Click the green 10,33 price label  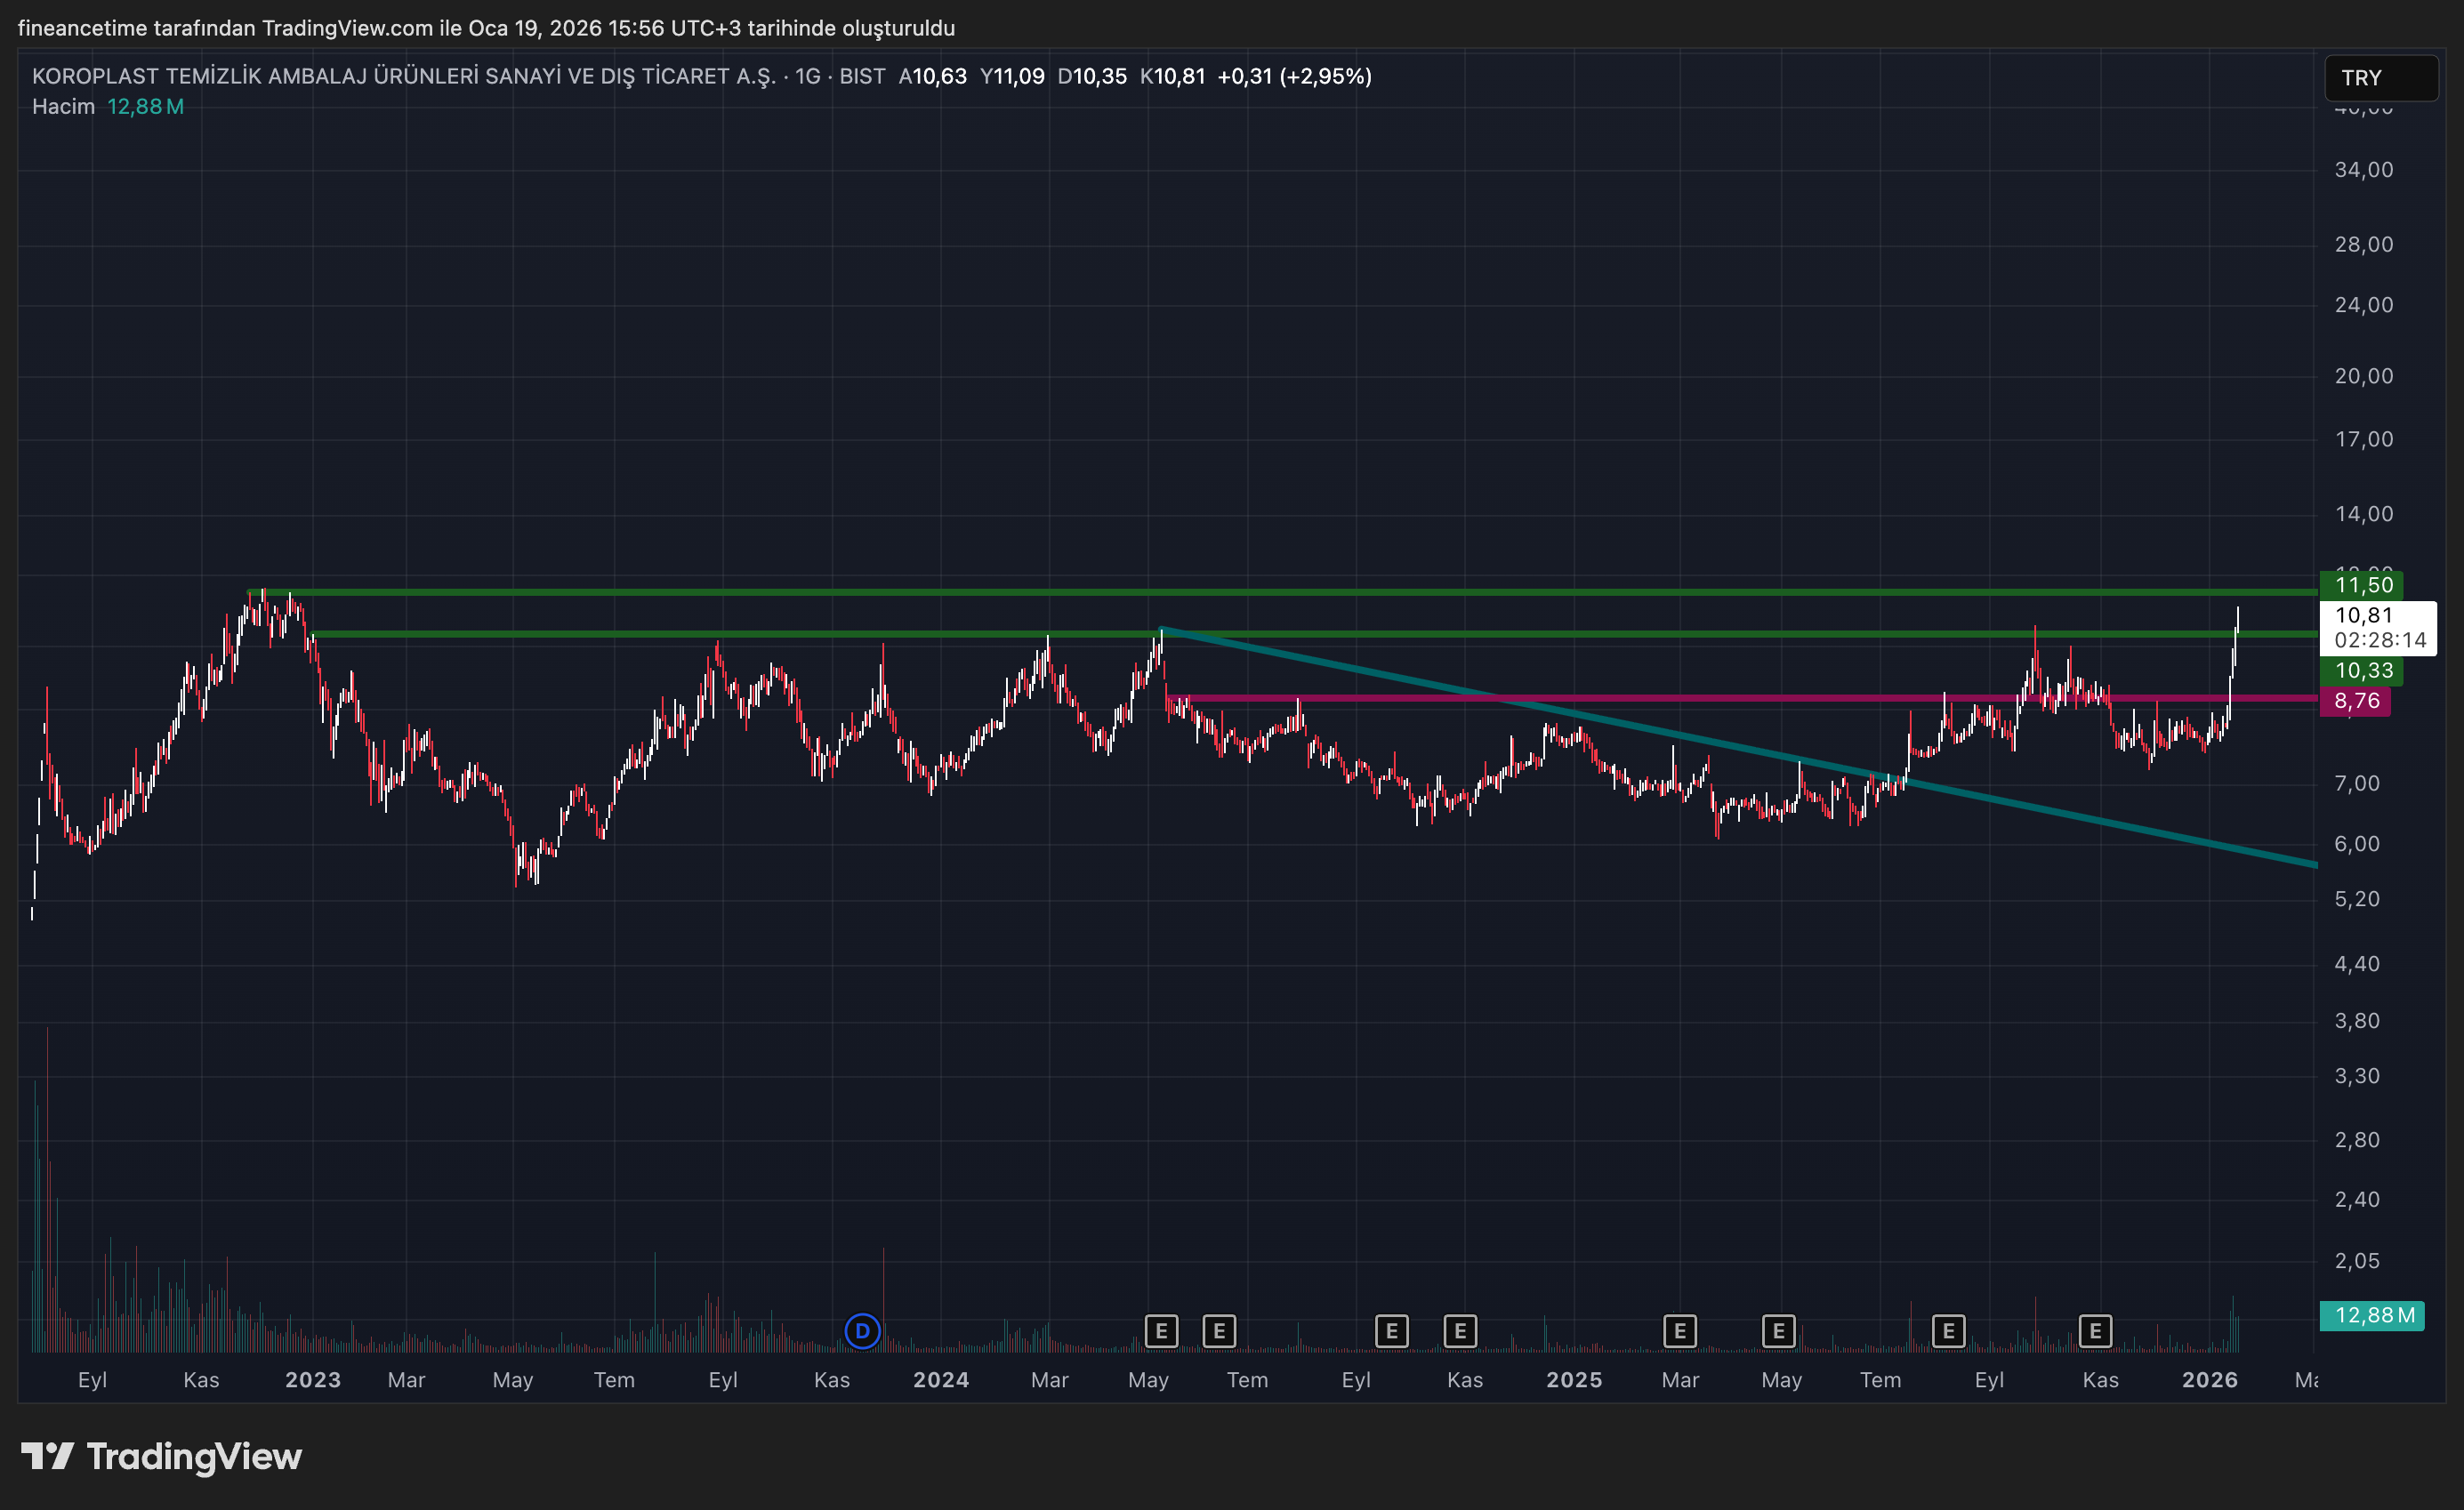(x=2362, y=671)
